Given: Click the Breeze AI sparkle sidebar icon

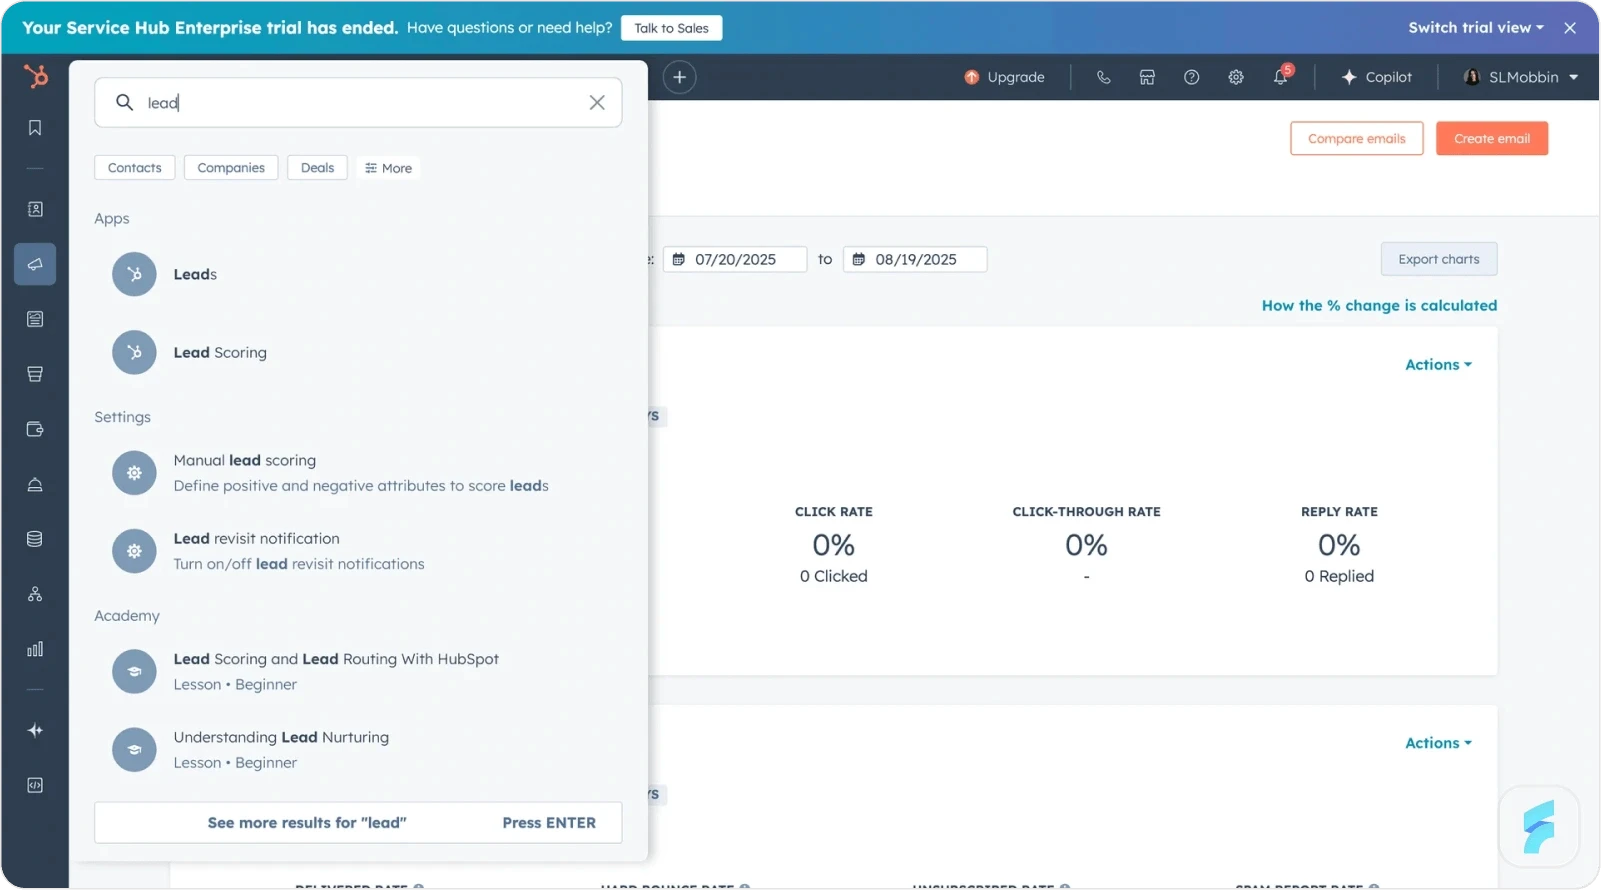Looking at the screenshot, I should tap(35, 730).
